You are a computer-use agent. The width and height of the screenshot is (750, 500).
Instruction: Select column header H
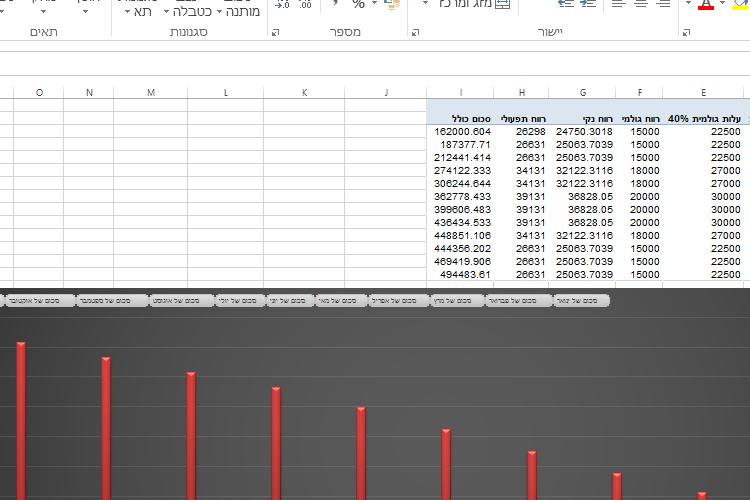(521, 93)
